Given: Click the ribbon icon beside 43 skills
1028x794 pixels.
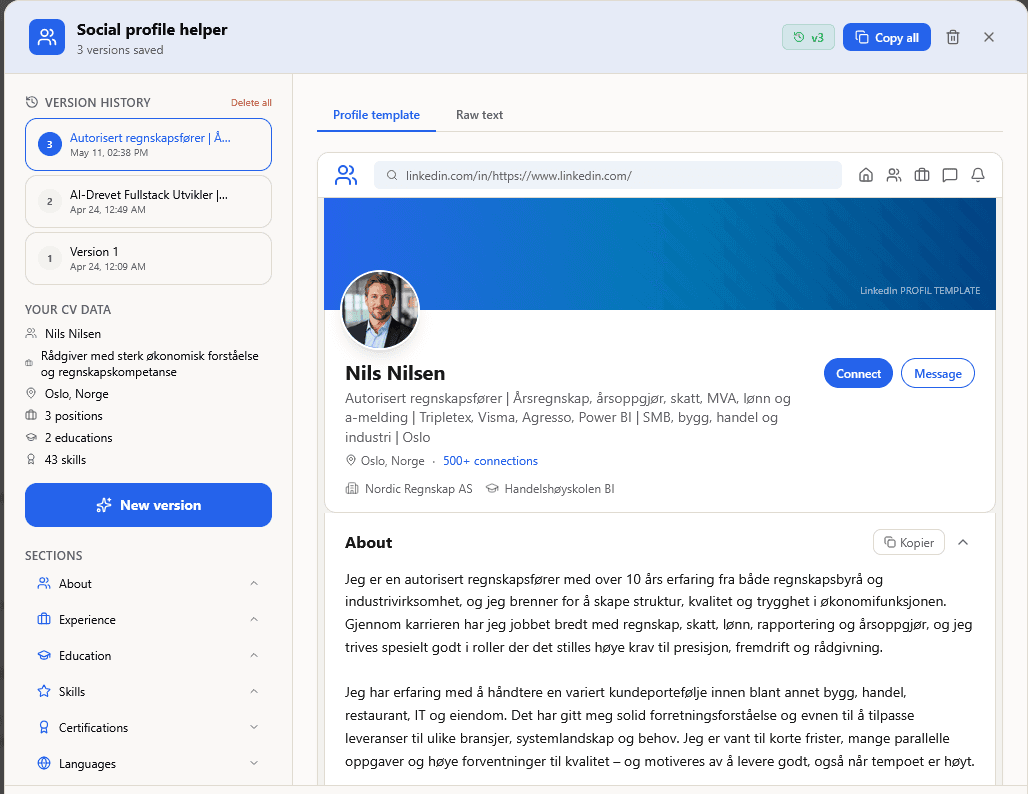Looking at the screenshot, I should [31, 460].
